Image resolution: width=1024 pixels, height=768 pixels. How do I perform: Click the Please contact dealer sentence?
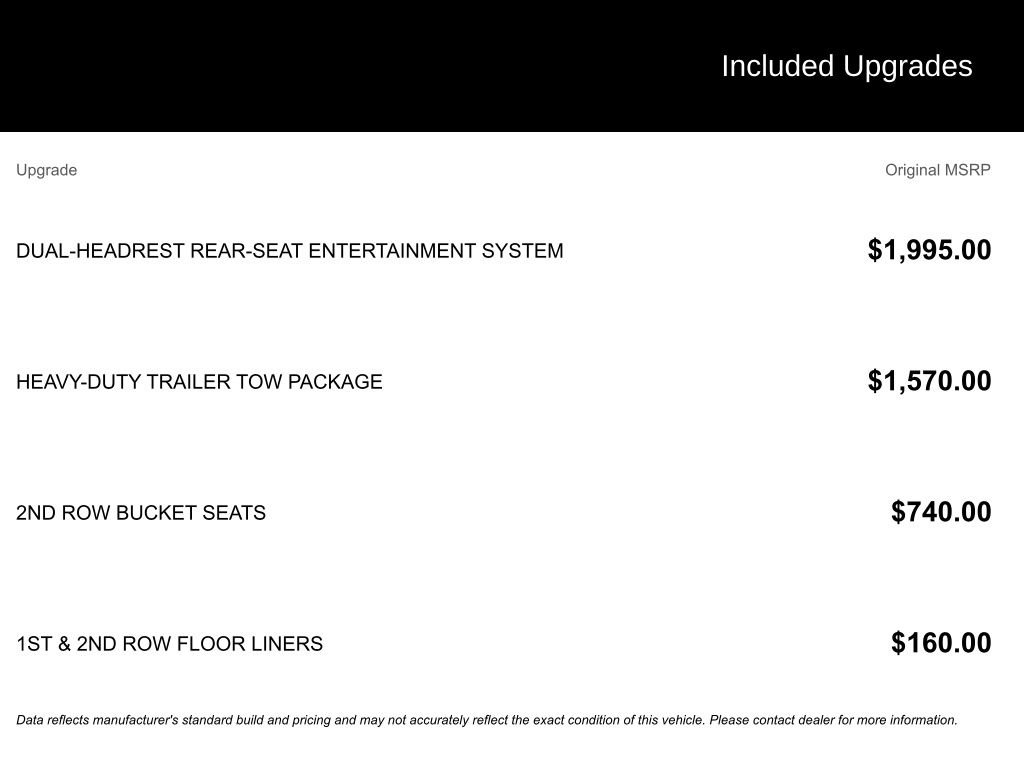833,720
